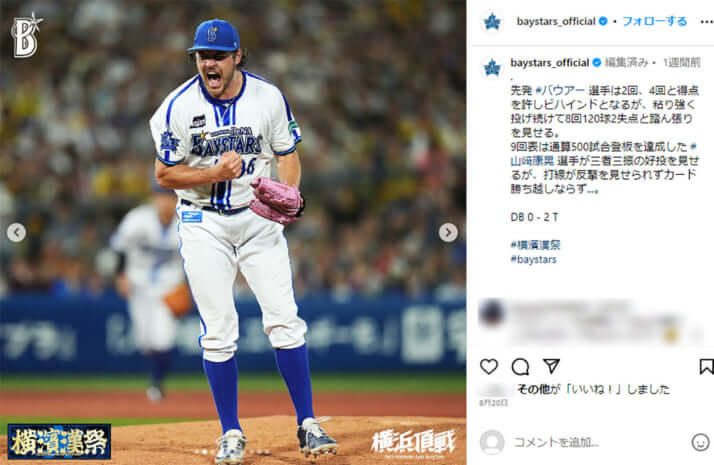Open the #baystars hashtag
The height and width of the screenshot is (465, 714).
[533, 259]
